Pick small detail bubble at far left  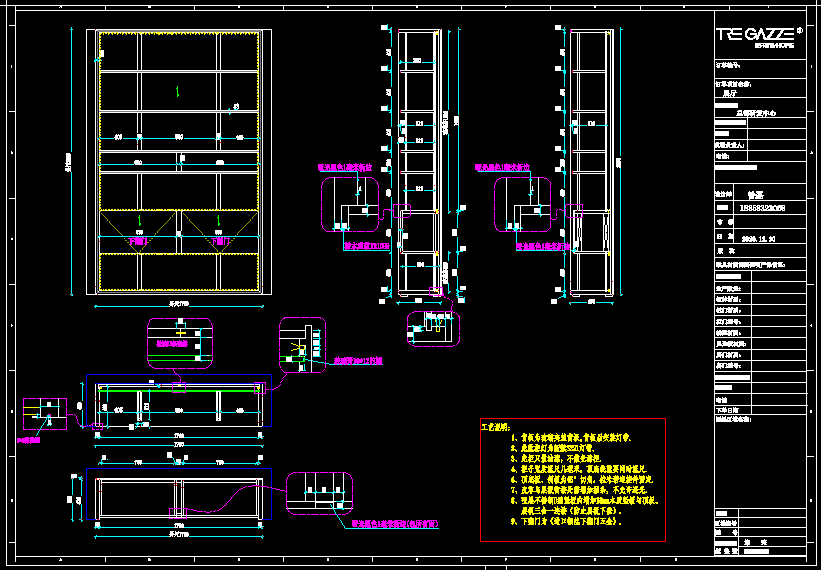(45, 414)
